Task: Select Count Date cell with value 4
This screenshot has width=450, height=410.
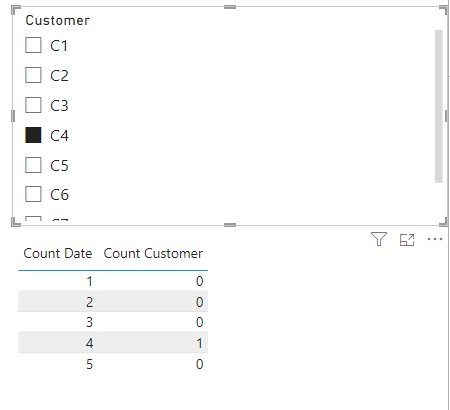Action: (58, 343)
